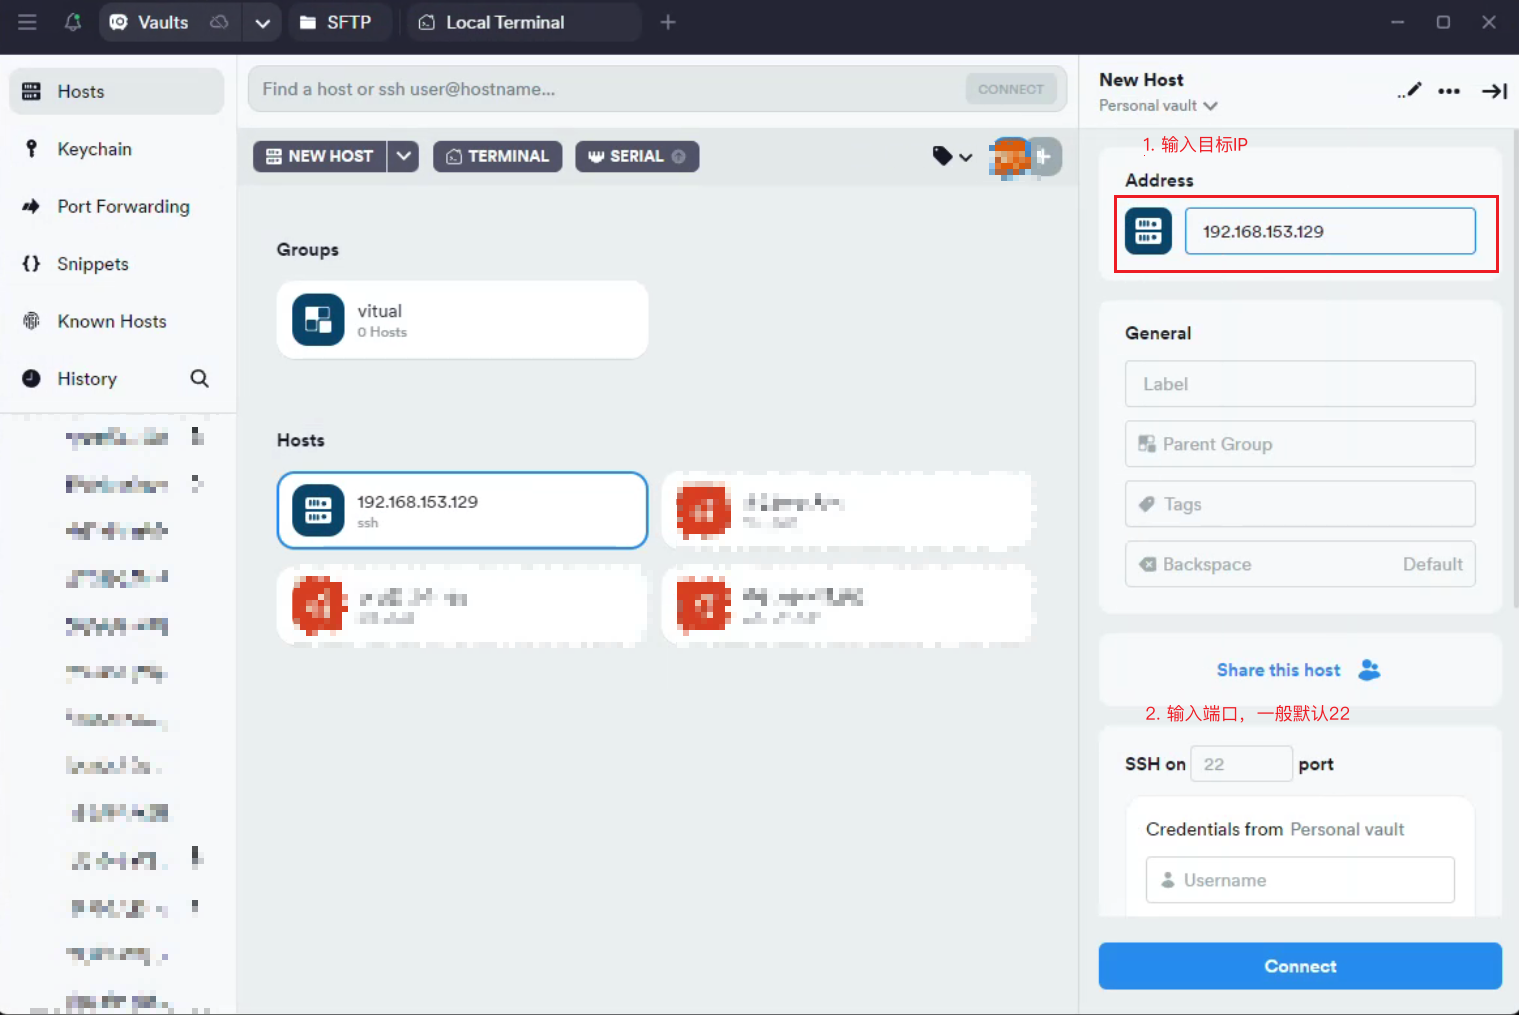Image resolution: width=1519 pixels, height=1015 pixels.
Task: Open the tag filter dropdown
Action: [951, 156]
